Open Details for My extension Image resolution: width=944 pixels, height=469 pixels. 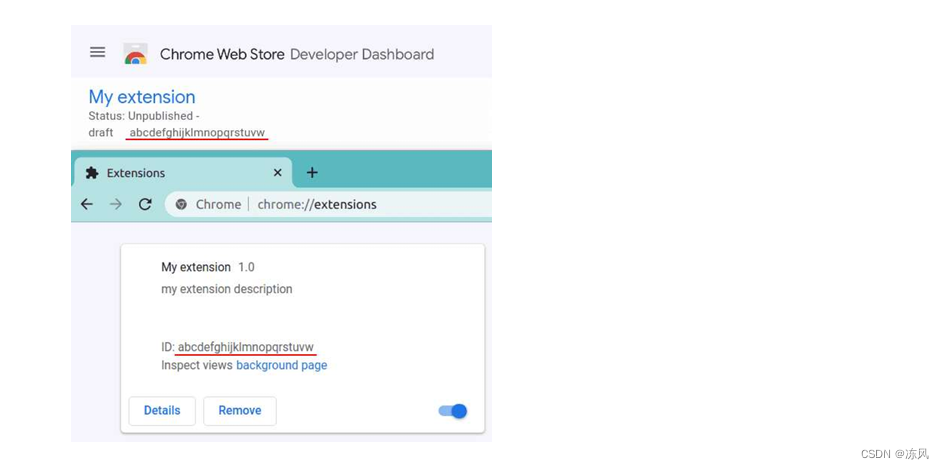tap(162, 411)
